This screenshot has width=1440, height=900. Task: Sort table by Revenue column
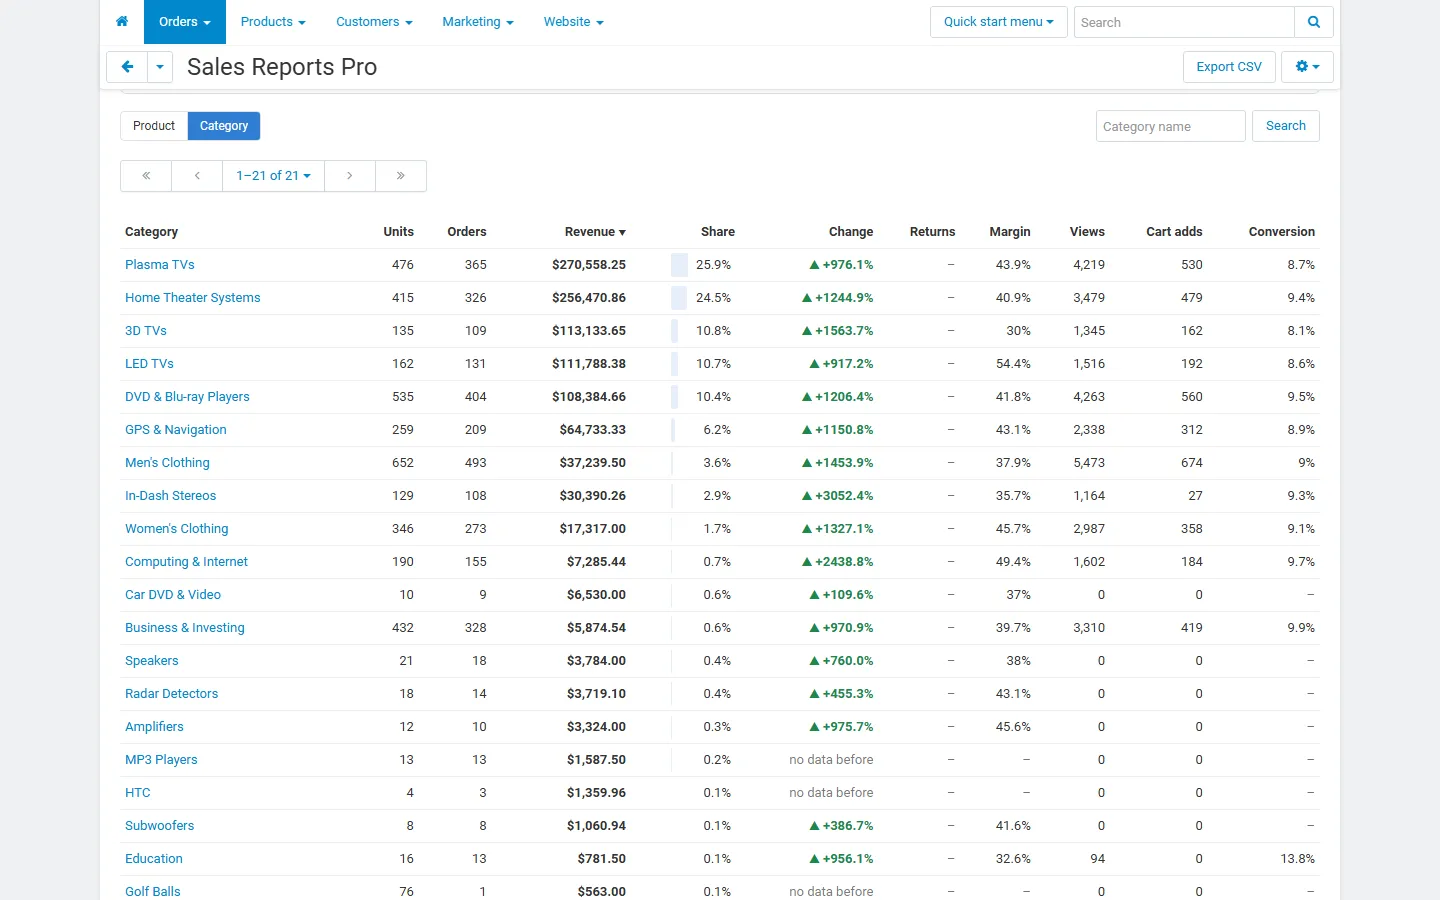tap(595, 232)
